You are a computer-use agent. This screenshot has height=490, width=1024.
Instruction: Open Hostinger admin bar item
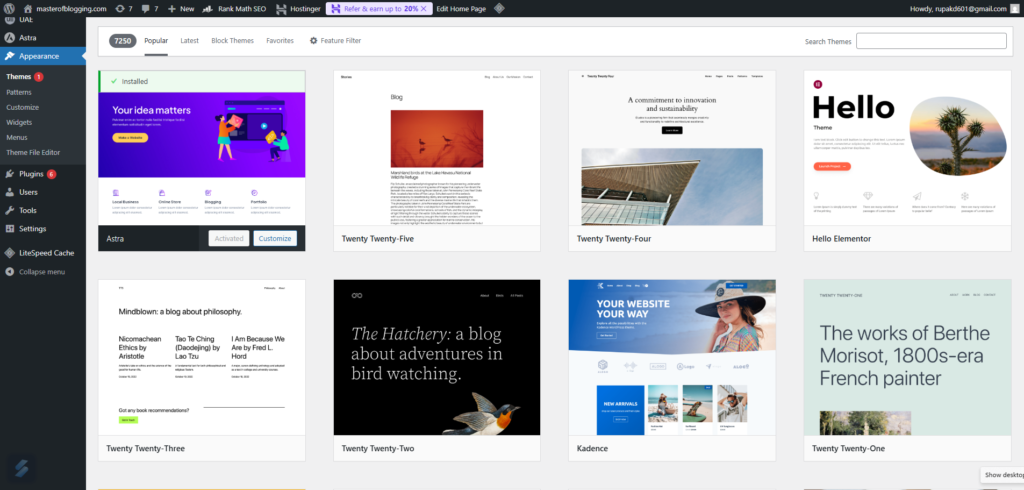[x=298, y=8]
